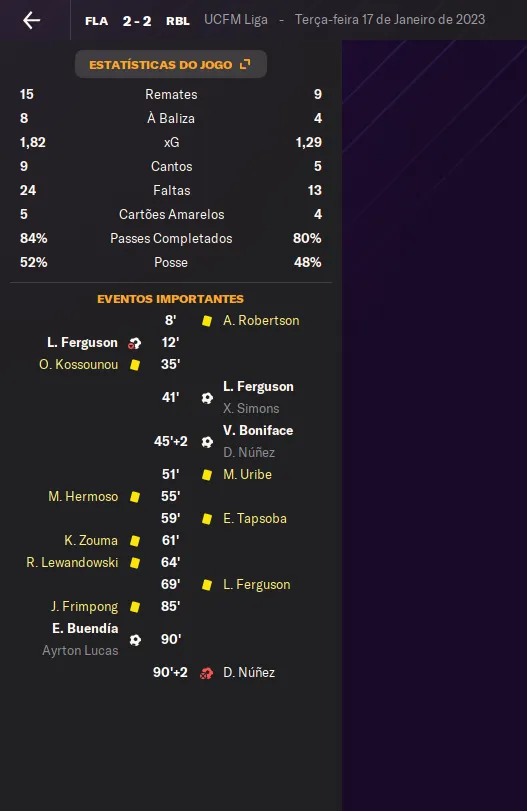Open player V. Boniface's profile
The height and width of the screenshot is (811, 527).
pos(258,430)
